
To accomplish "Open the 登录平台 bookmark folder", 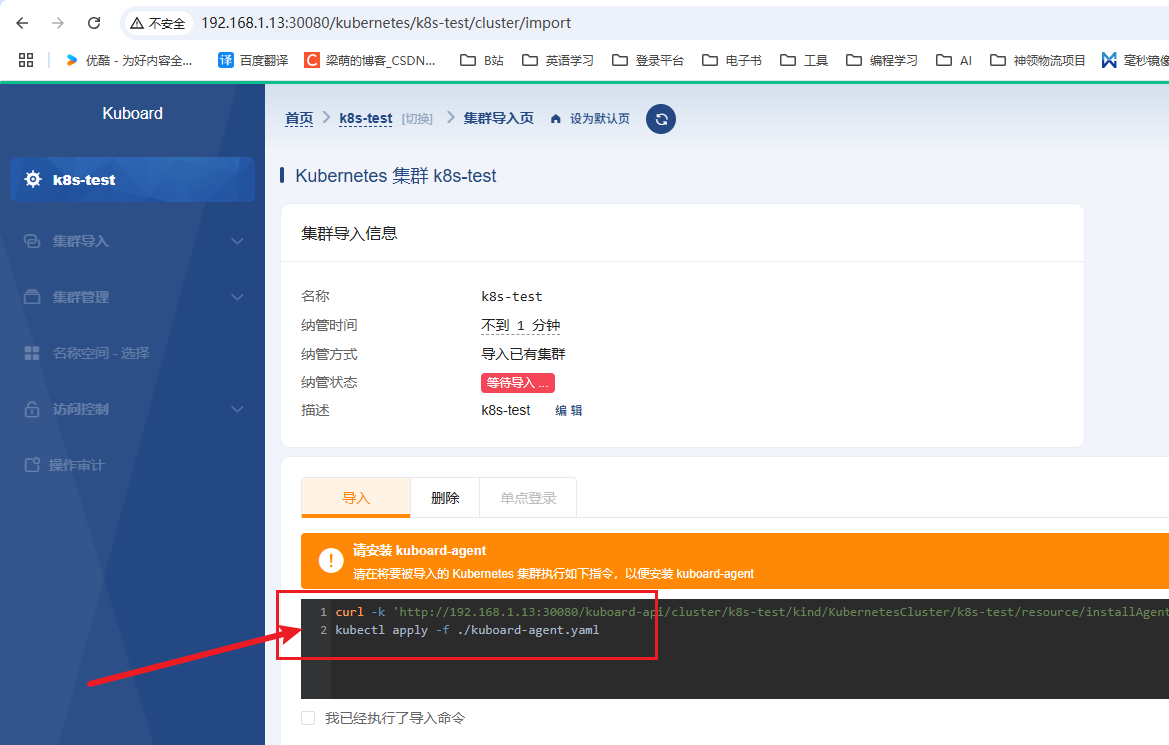I will tap(648, 60).
